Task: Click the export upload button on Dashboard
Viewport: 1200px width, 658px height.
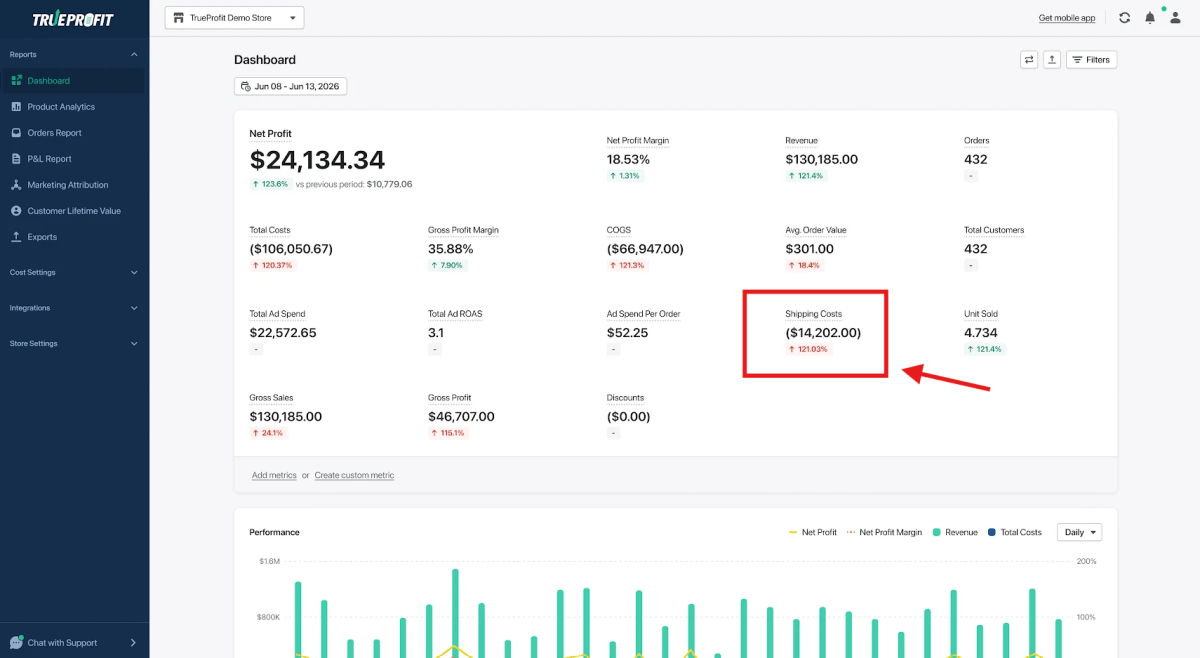Action: point(1052,60)
